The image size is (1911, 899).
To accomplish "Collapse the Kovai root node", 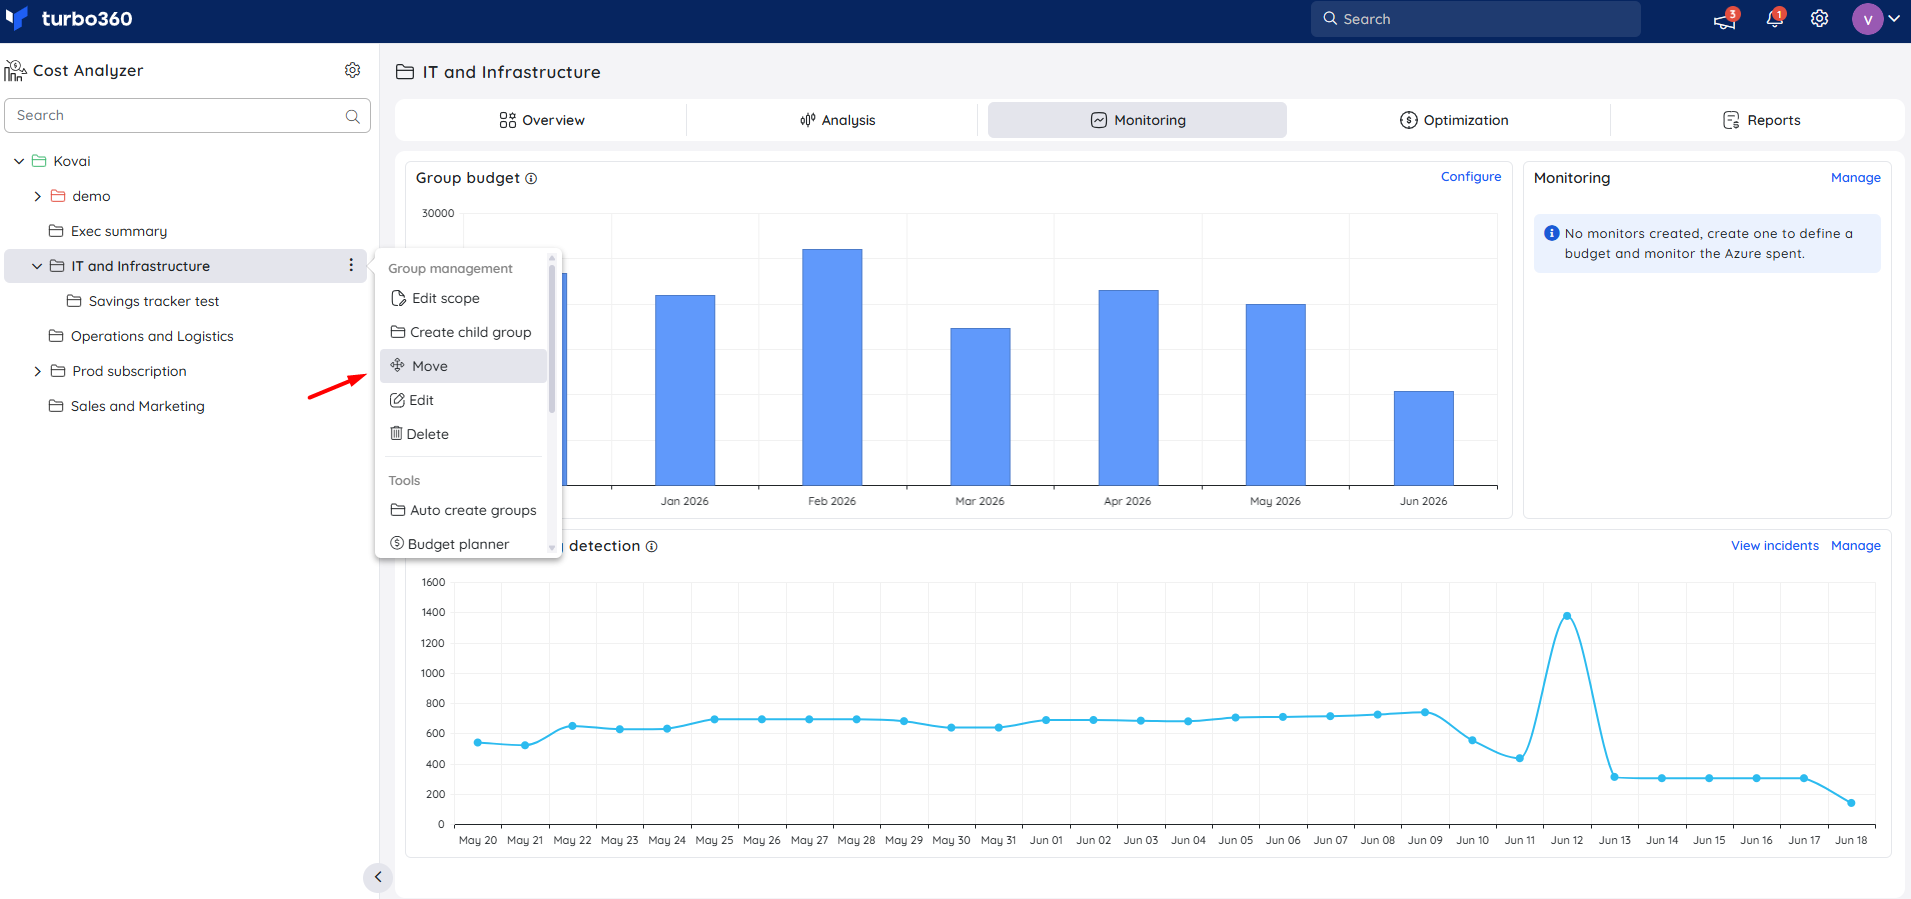I will (x=19, y=161).
